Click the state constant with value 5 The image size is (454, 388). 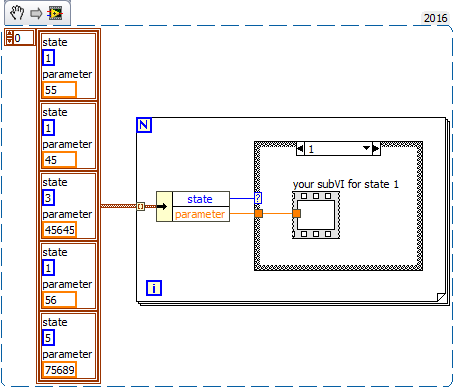48,338
